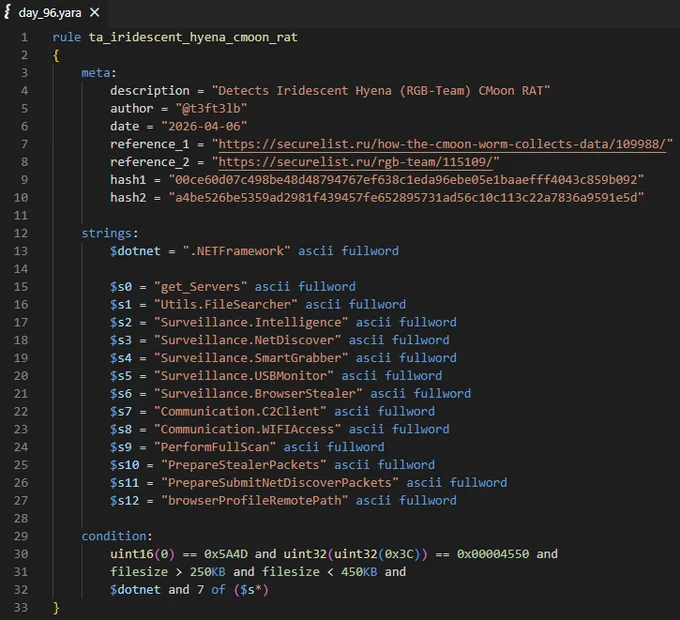Click the "PrepareSubmitNetDiscoverPackets" string
The width and height of the screenshot is (680, 620).
(x=280, y=483)
